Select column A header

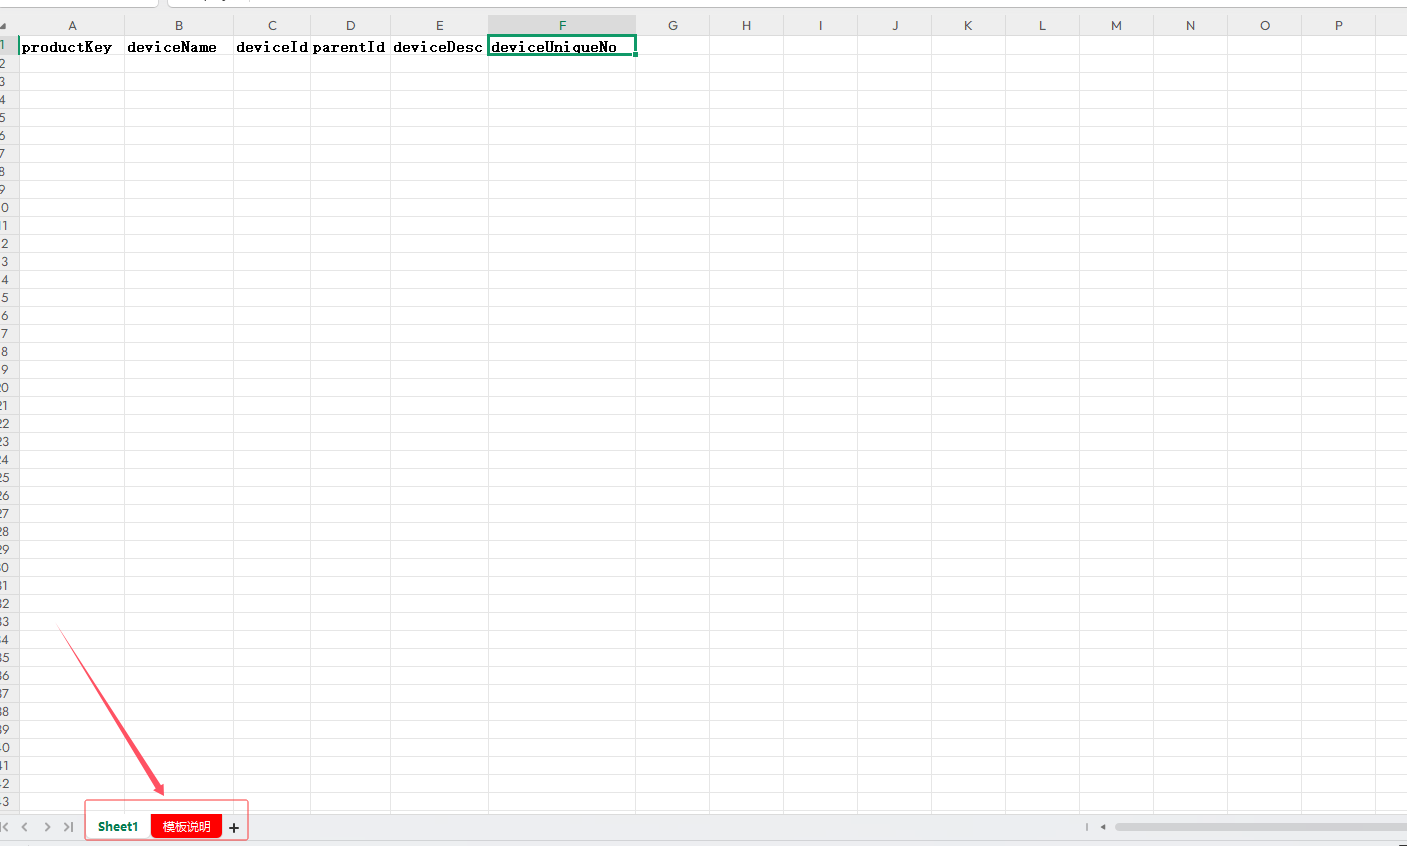click(72, 25)
